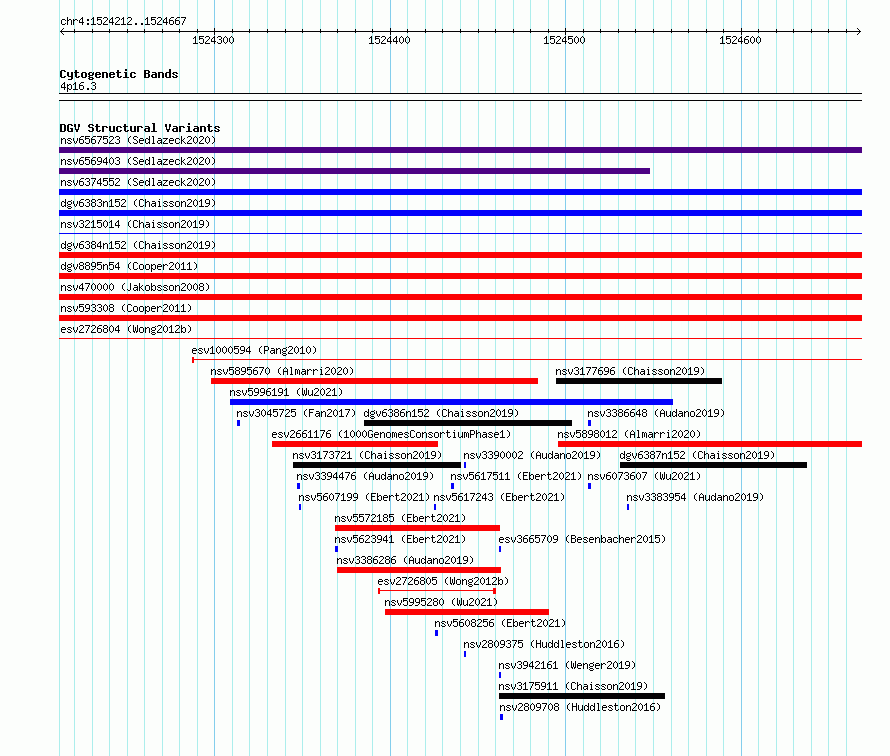The image size is (890, 756).
Task: Click esv2661176 (1000GenomesConsortiumPhase1) label
Action: coord(391,434)
